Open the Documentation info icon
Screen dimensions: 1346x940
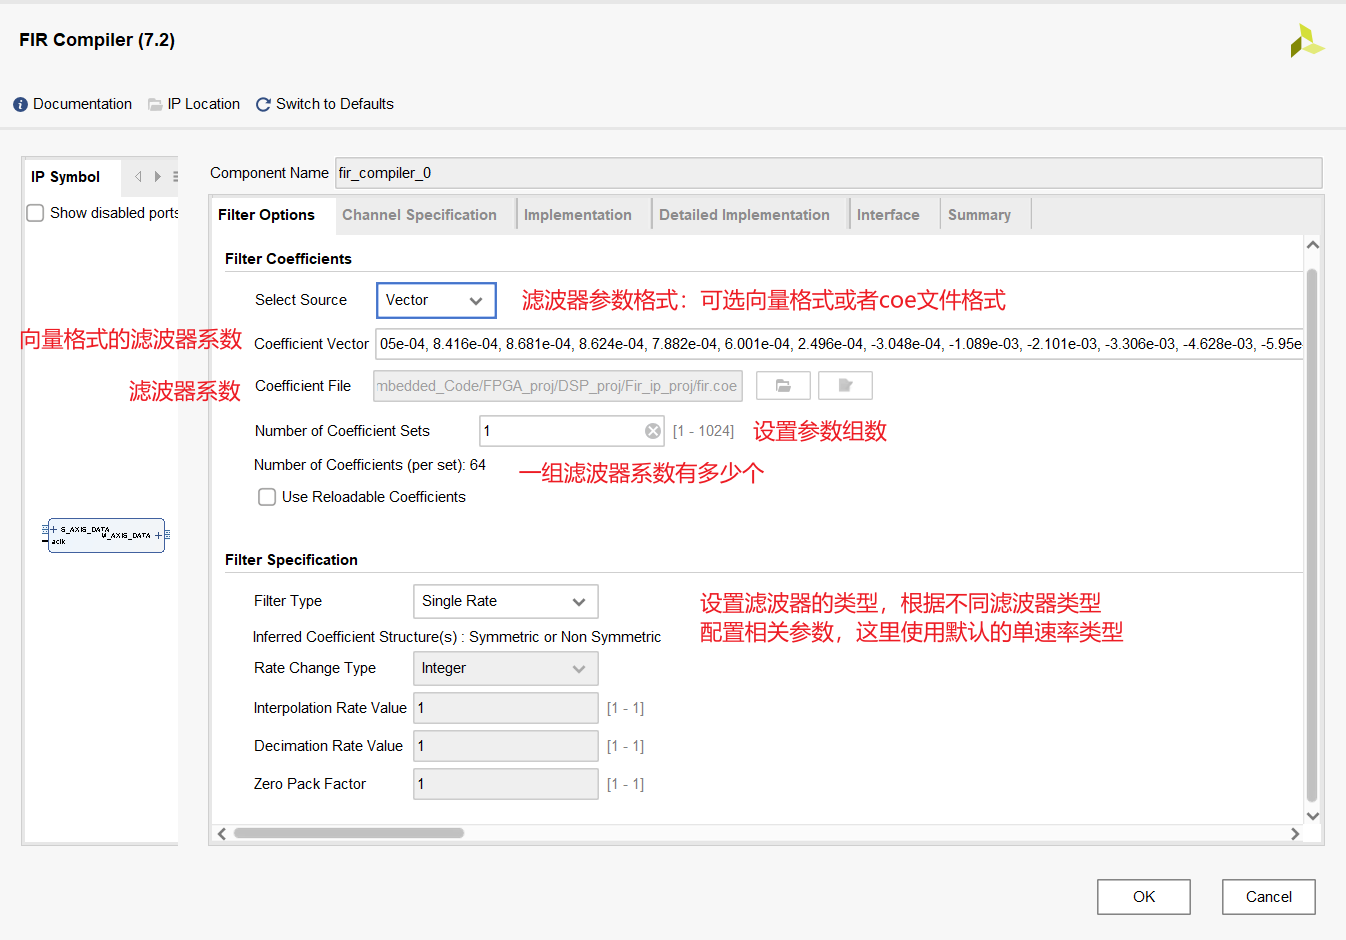pos(20,104)
